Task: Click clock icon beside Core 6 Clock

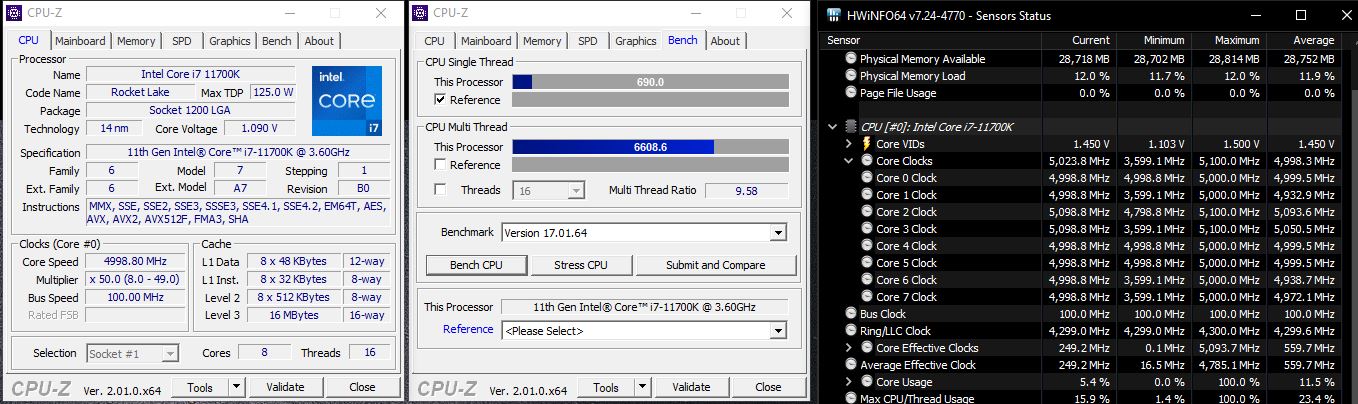Action: [x=866, y=280]
